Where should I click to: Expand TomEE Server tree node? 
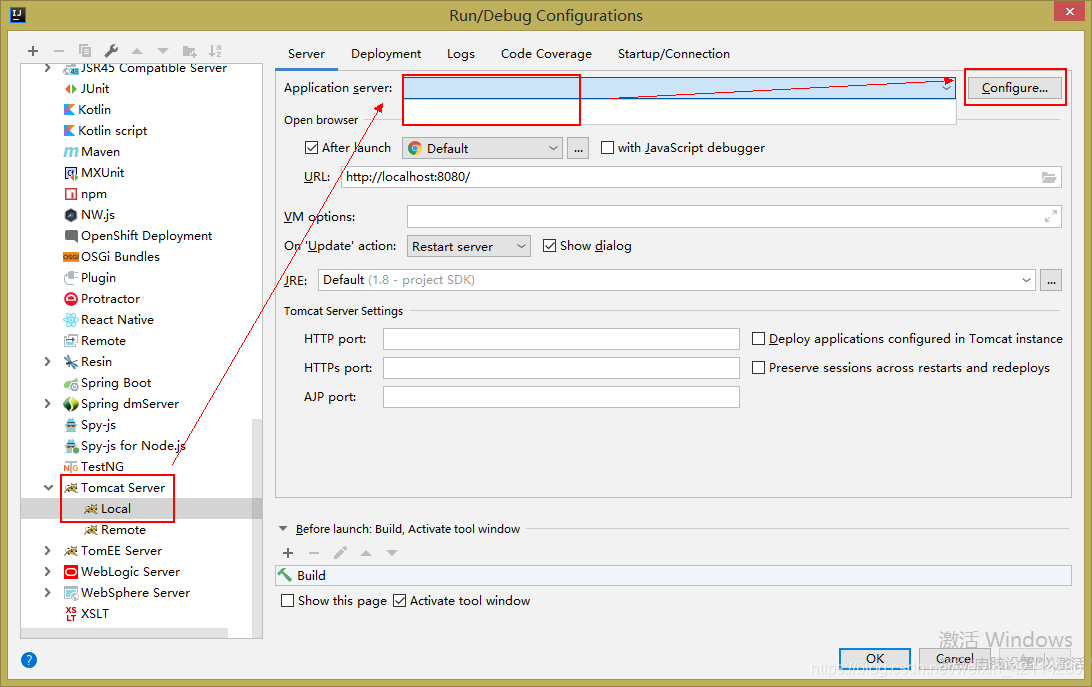click(48, 550)
